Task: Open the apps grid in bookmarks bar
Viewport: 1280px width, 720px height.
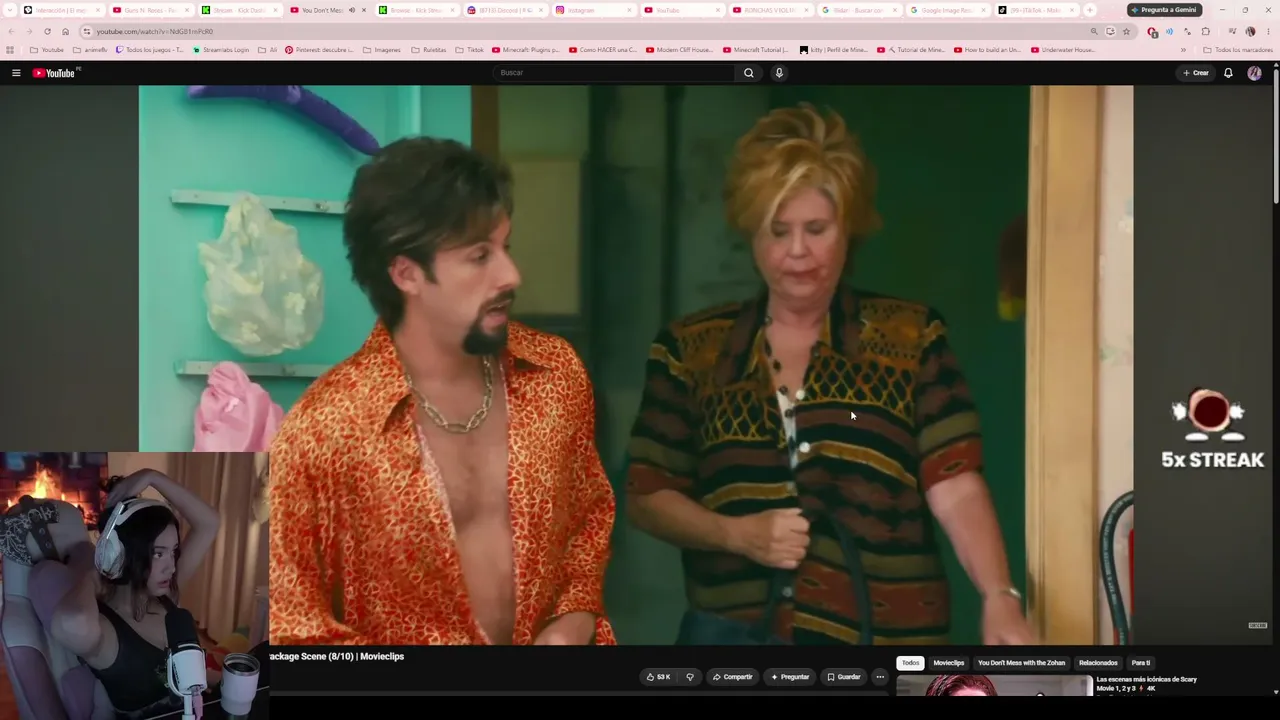Action: 10,50
